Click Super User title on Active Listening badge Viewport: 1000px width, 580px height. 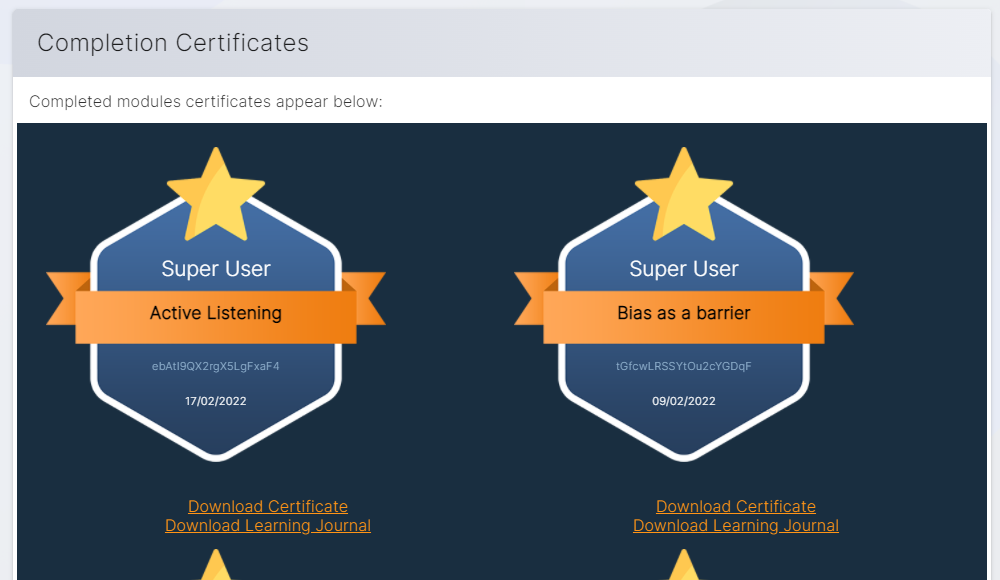216,269
